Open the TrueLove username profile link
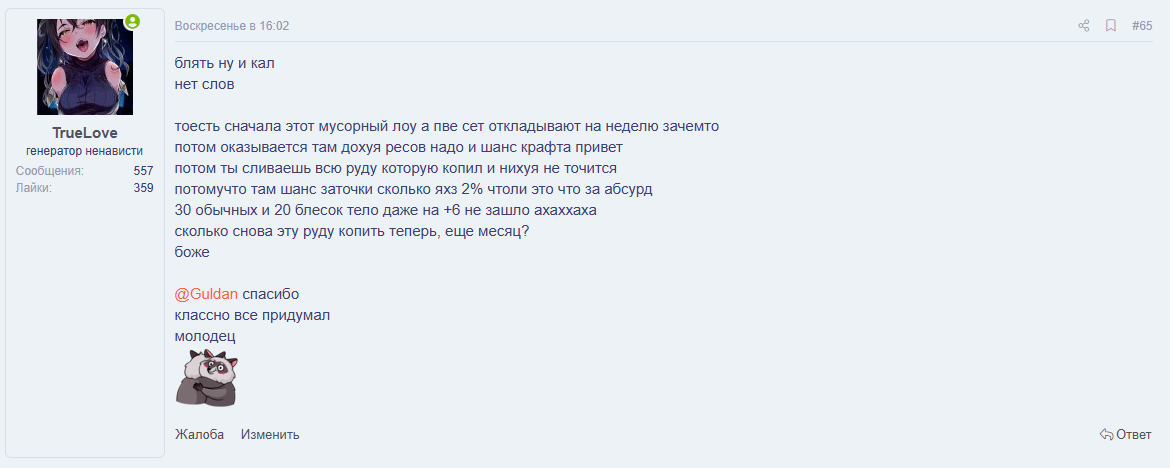The height and width of the screenshot is (468, 1170). pyautogui.click(x=84, y=133)
